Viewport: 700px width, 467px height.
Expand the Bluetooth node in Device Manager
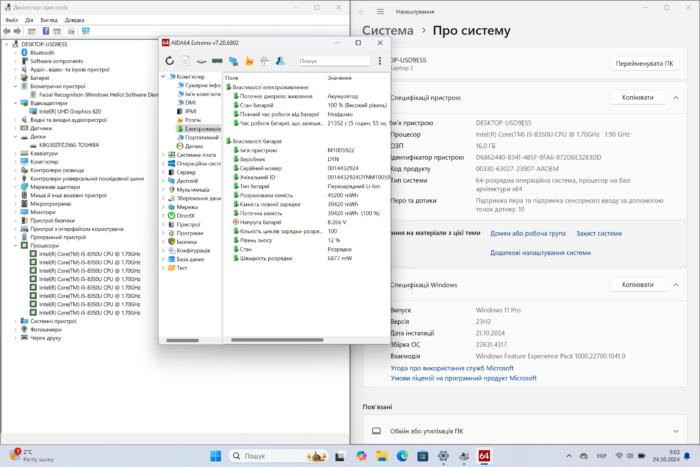16,53
